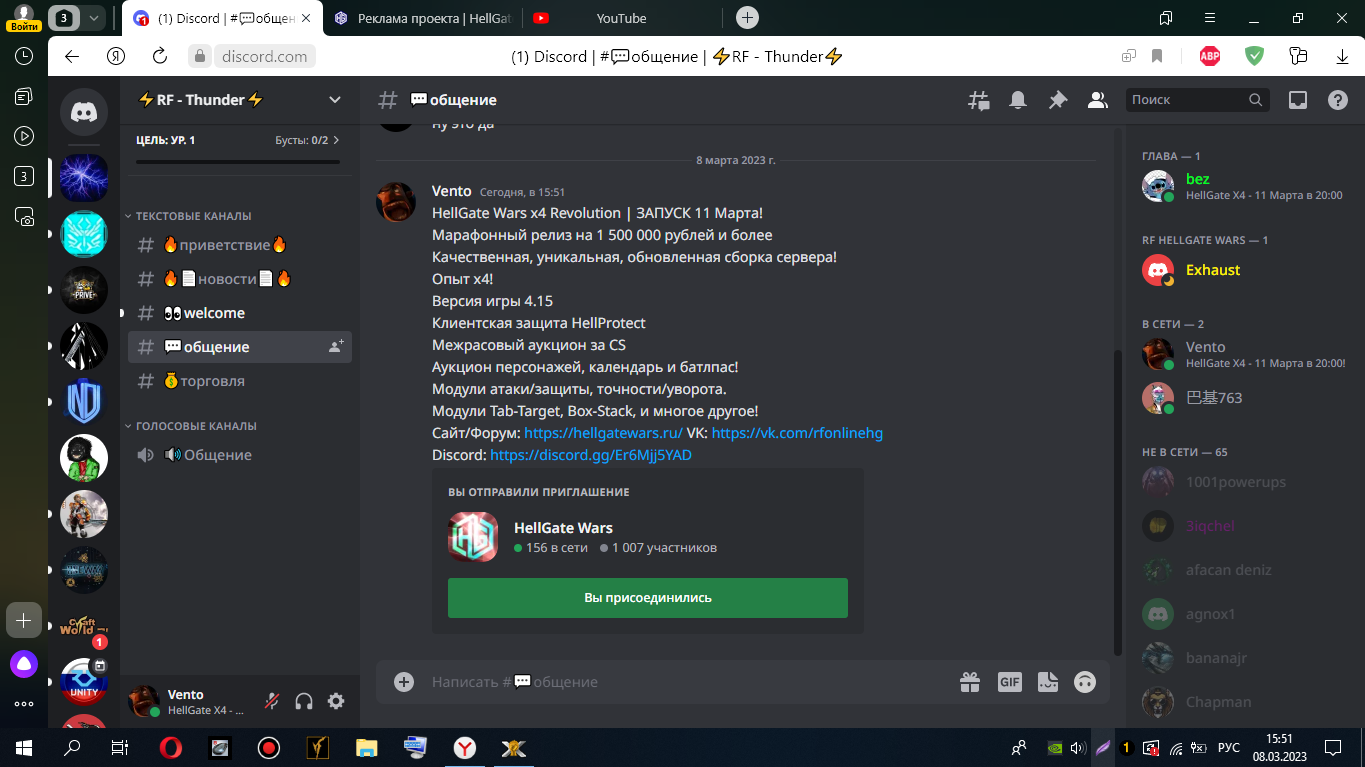Toggle headphones deafen in user panel
The width and height of the screenshot is (1365, 767).
pyautogui.click(x=304, y=702)
